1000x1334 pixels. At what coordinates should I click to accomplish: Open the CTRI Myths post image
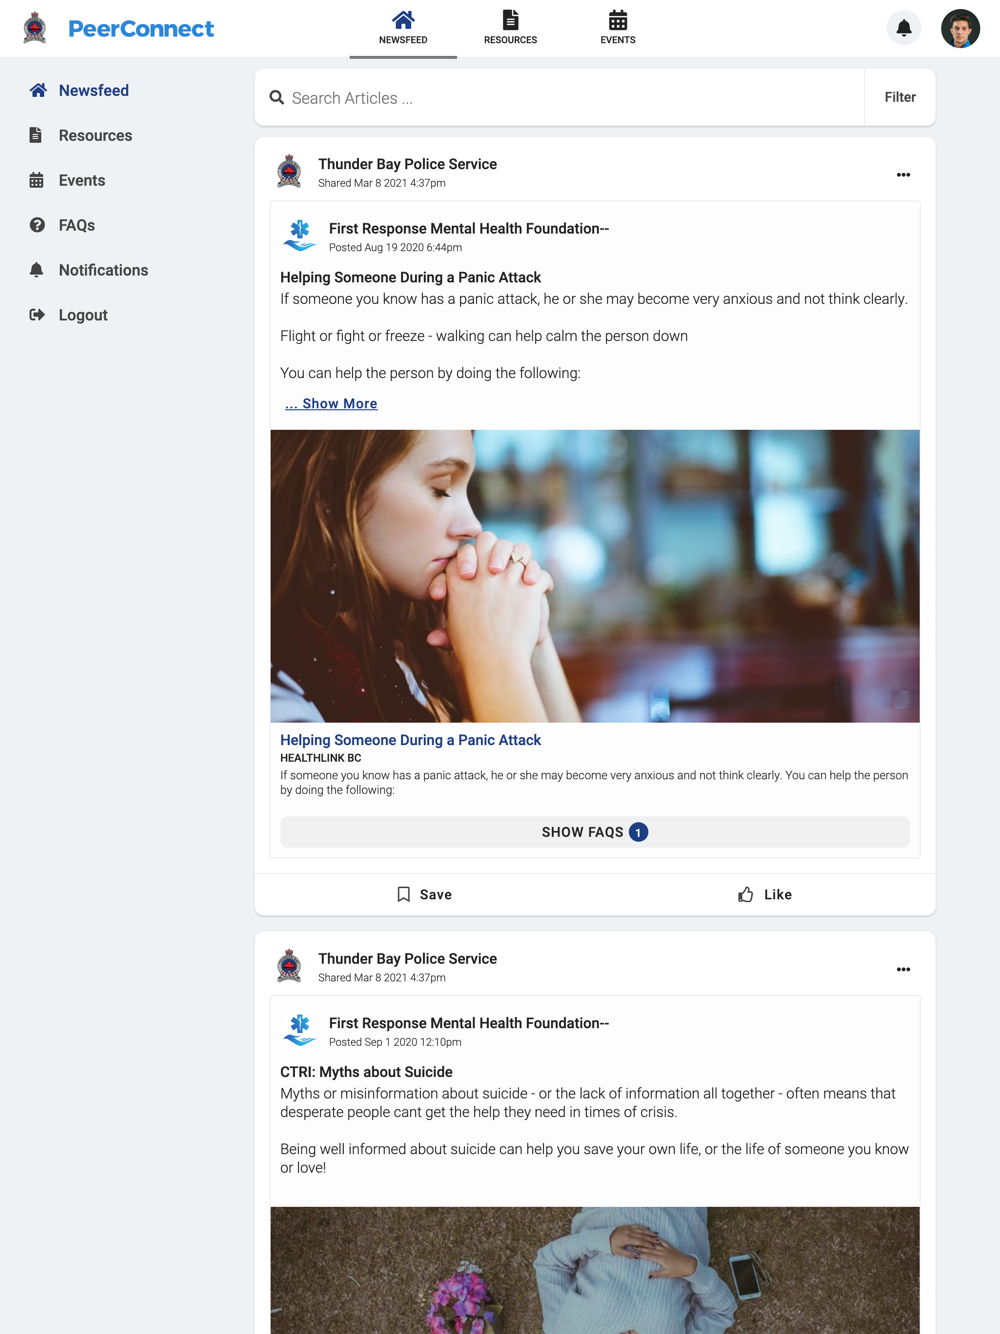pos(595,1270)
